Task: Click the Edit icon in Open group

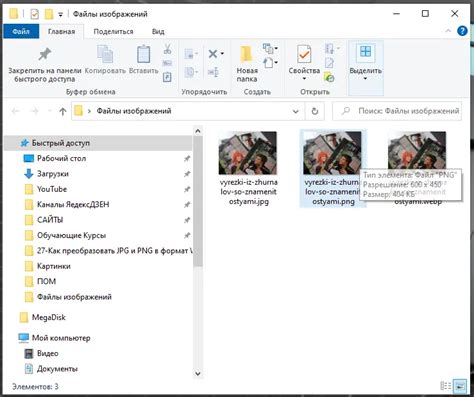Action: coord(329,63)
